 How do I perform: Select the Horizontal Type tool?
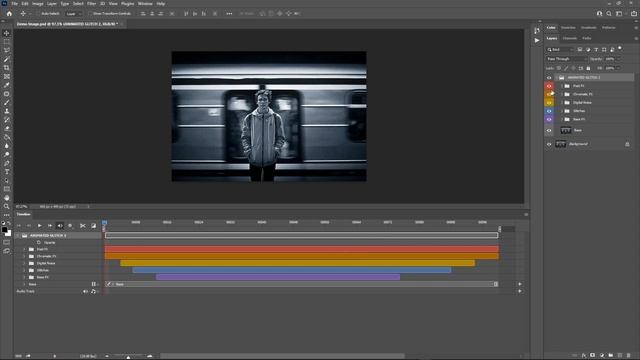pyautogui.click(x=7, y=172)
